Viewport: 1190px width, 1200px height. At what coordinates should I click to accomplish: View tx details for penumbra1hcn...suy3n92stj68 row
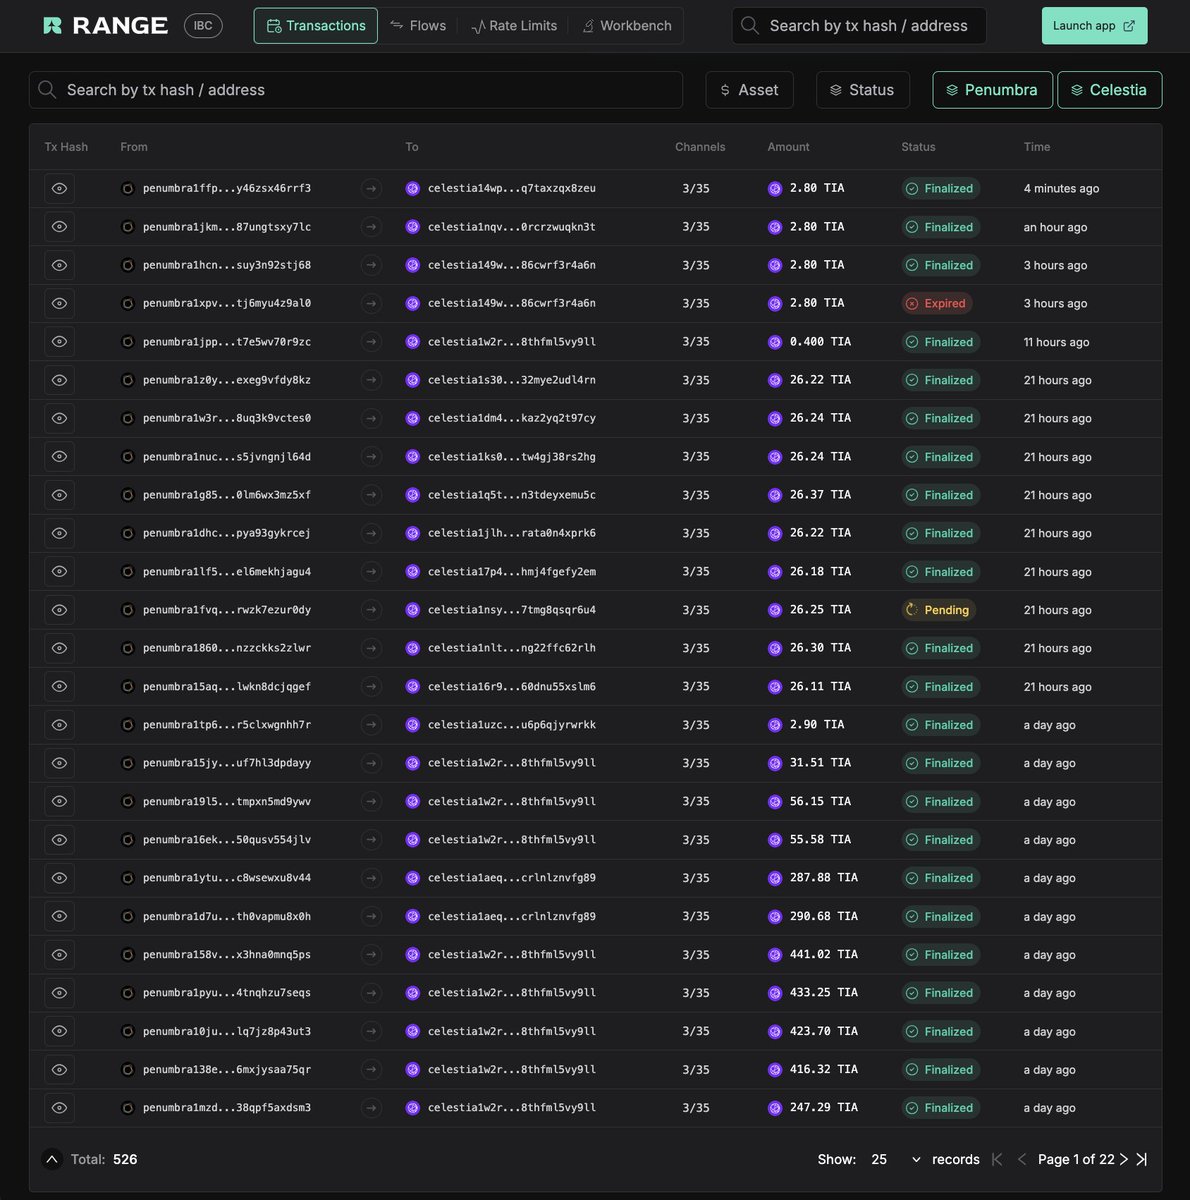[x=59, y=265]
